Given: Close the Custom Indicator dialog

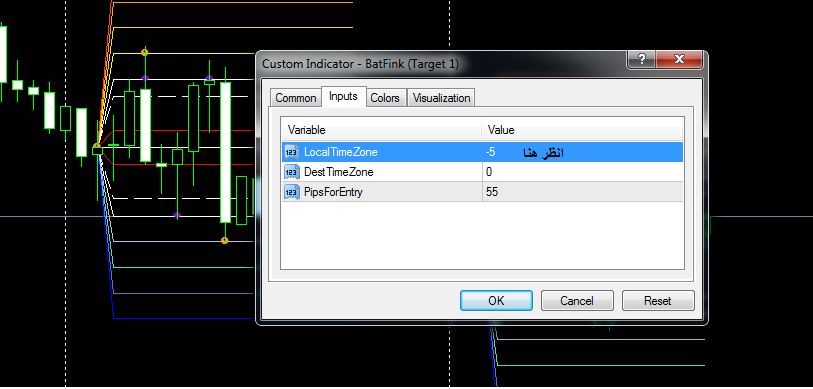Looking at the screenshot, I should point(679,59).
